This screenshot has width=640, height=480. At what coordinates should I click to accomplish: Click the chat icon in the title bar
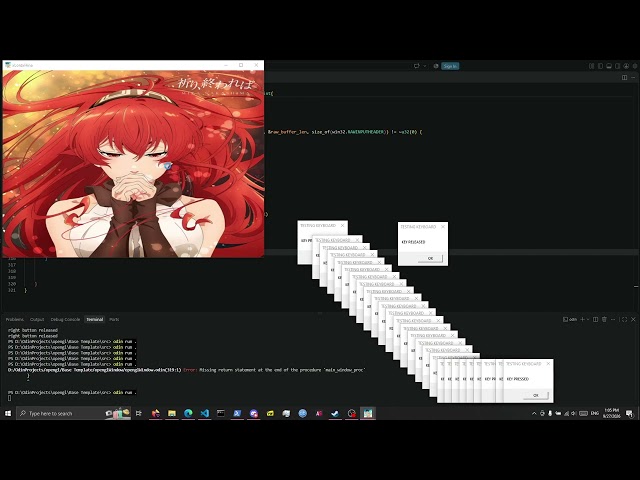pos(417,66)
